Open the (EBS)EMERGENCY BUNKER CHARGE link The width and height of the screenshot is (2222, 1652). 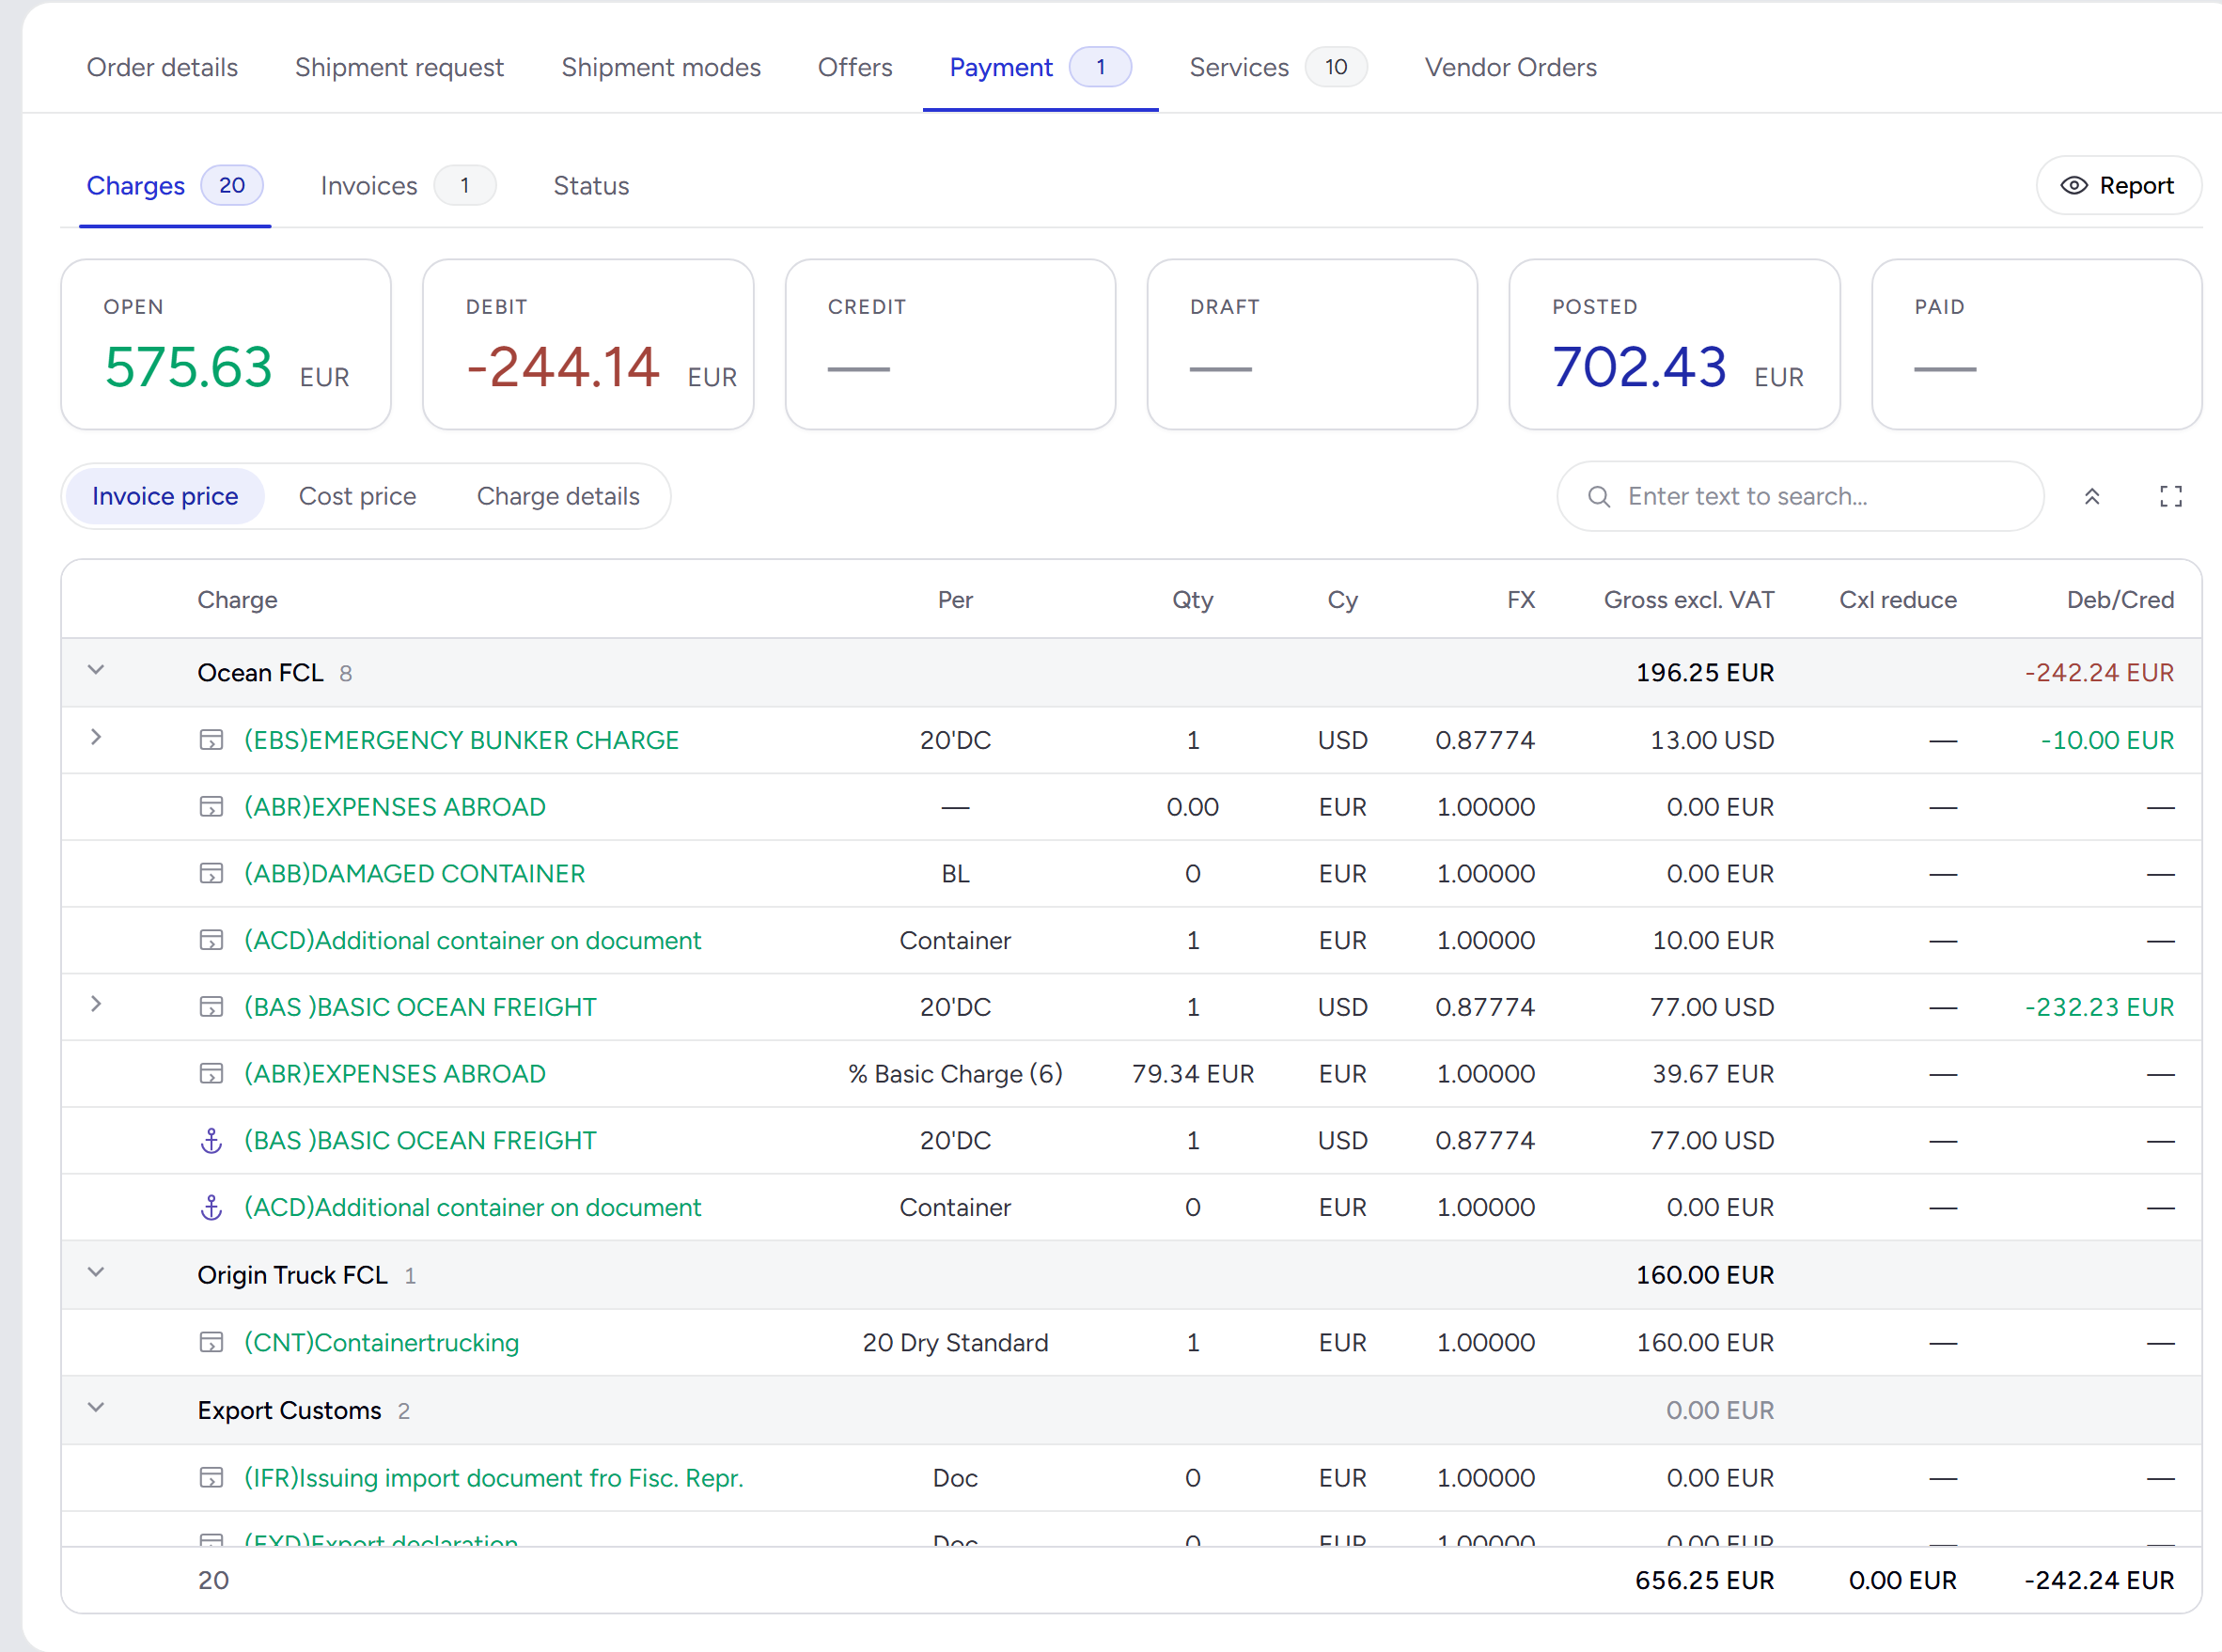pyautogui.click(x=461, y=740)
